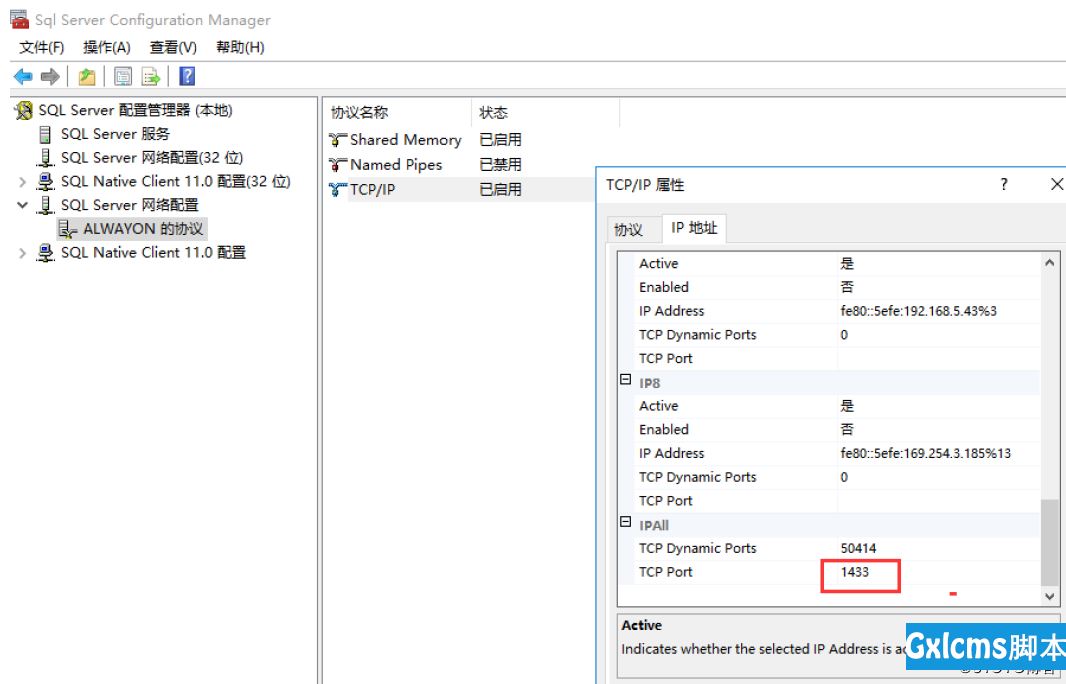Open the Properties toolbar icon
The image size is (1066, 684).
click(123, 76)
